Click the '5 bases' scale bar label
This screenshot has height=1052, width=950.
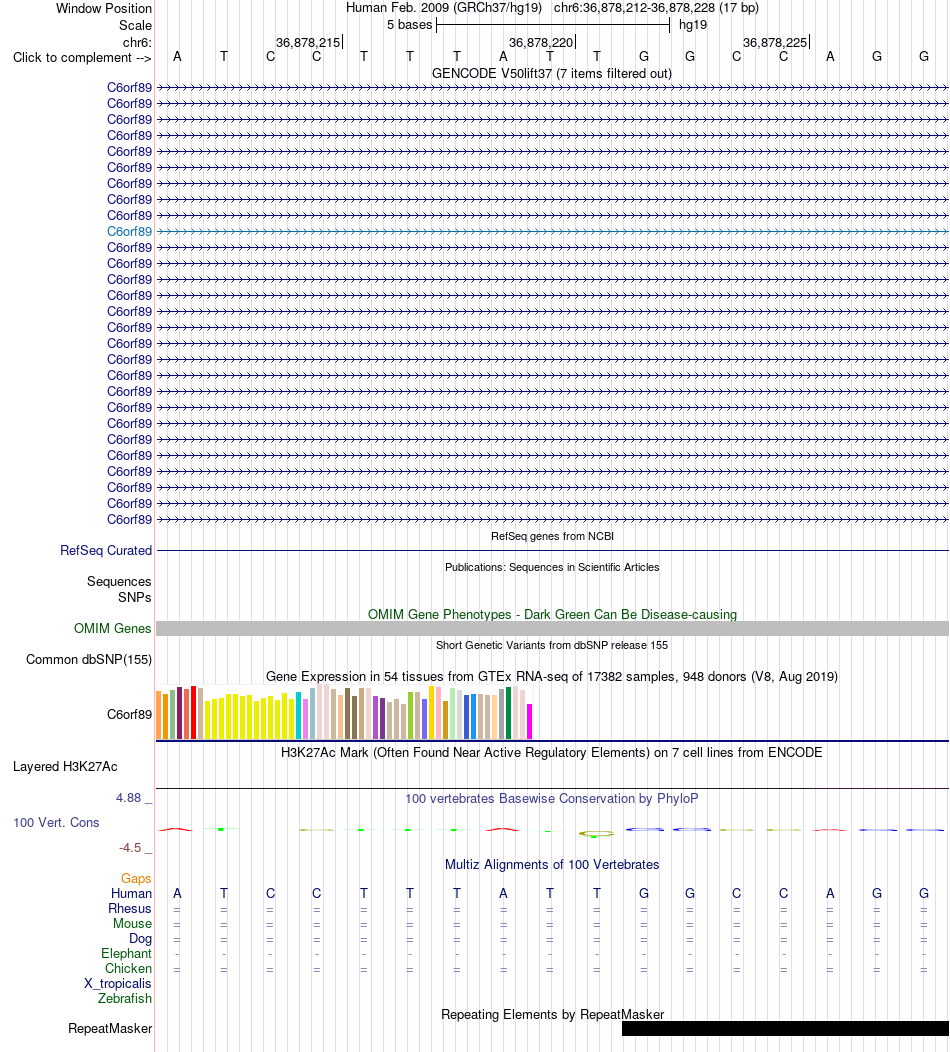(409, 25)
